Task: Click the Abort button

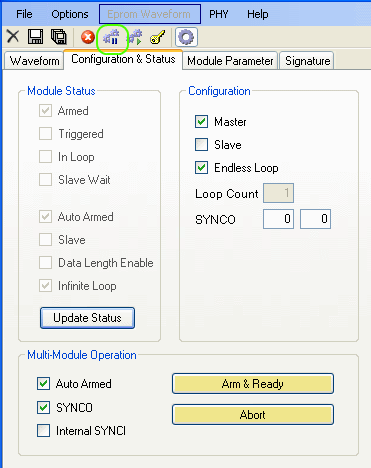Action: pos(253,415)
